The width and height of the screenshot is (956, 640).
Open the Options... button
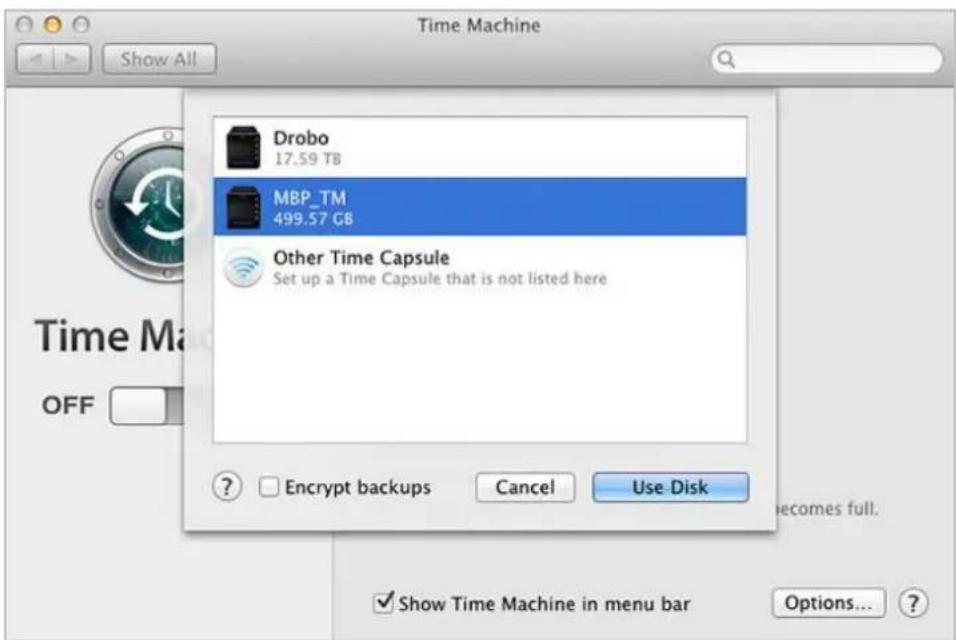tap(828, 603)
